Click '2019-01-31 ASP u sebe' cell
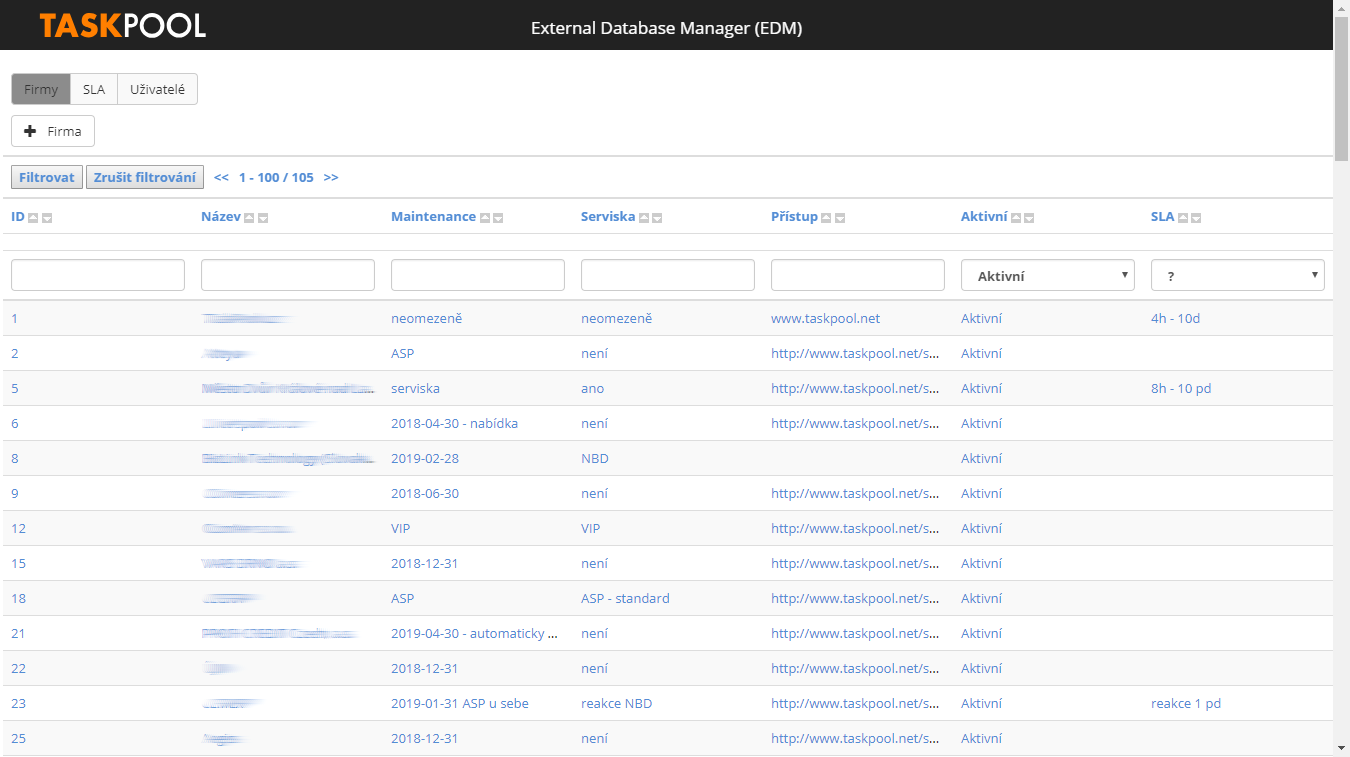The image size is (1350, 757). (x=460, y=703)
